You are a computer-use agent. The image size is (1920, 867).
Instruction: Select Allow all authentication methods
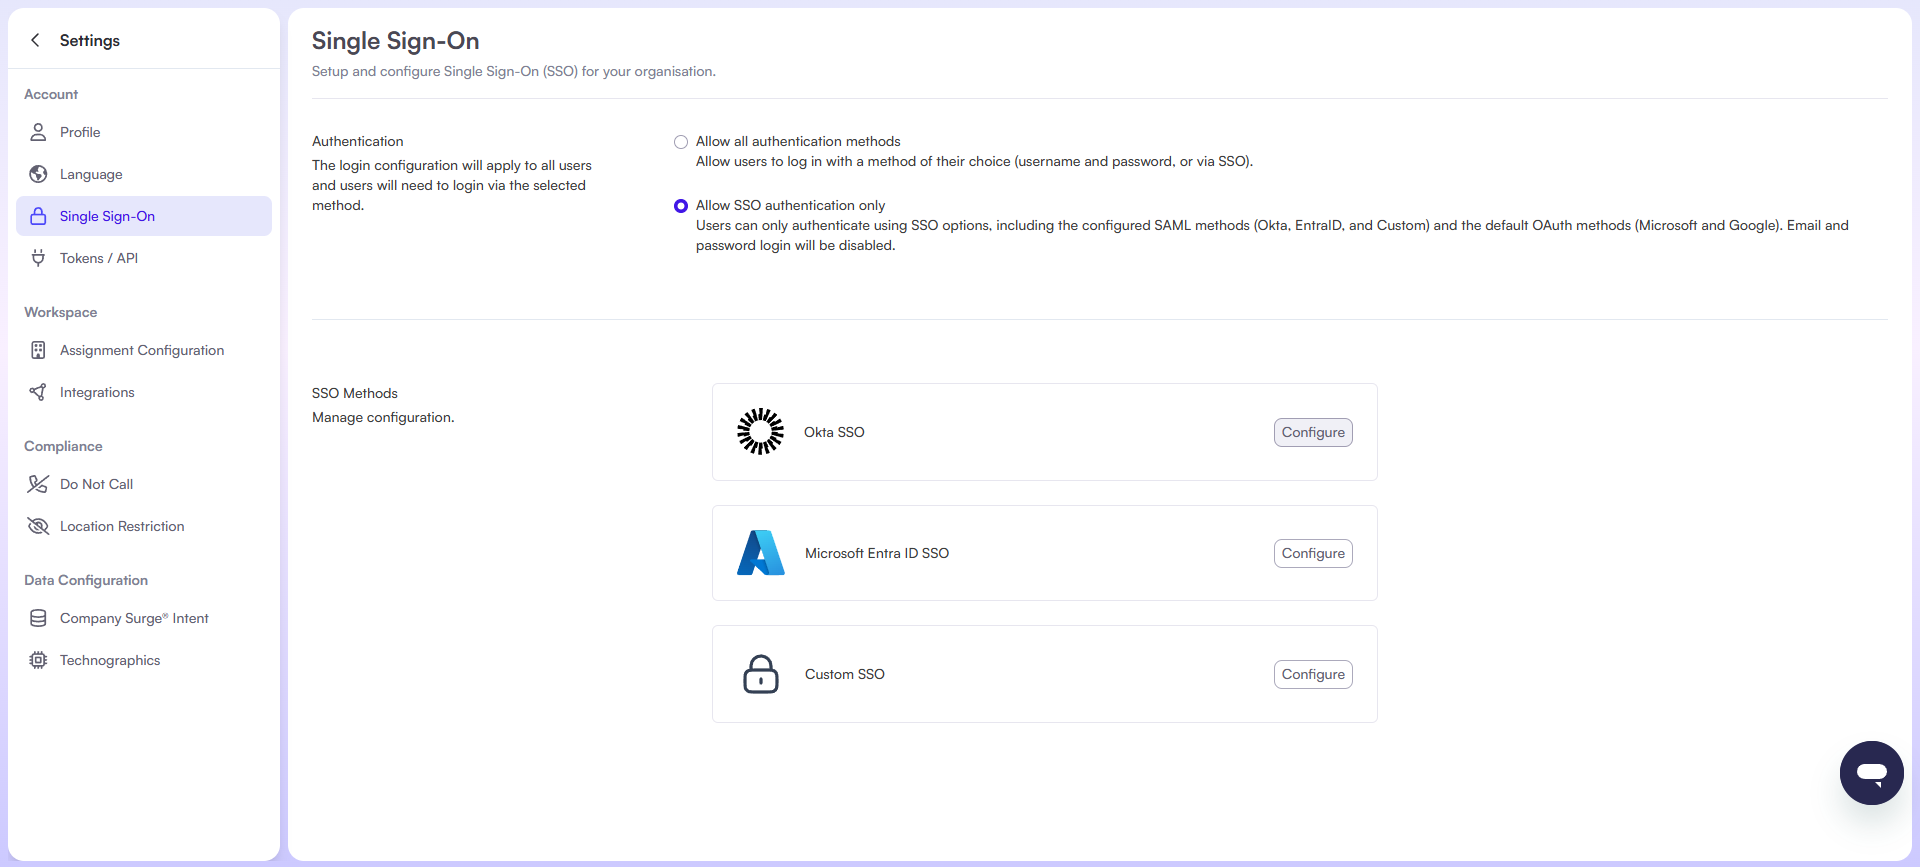point(681,142)
